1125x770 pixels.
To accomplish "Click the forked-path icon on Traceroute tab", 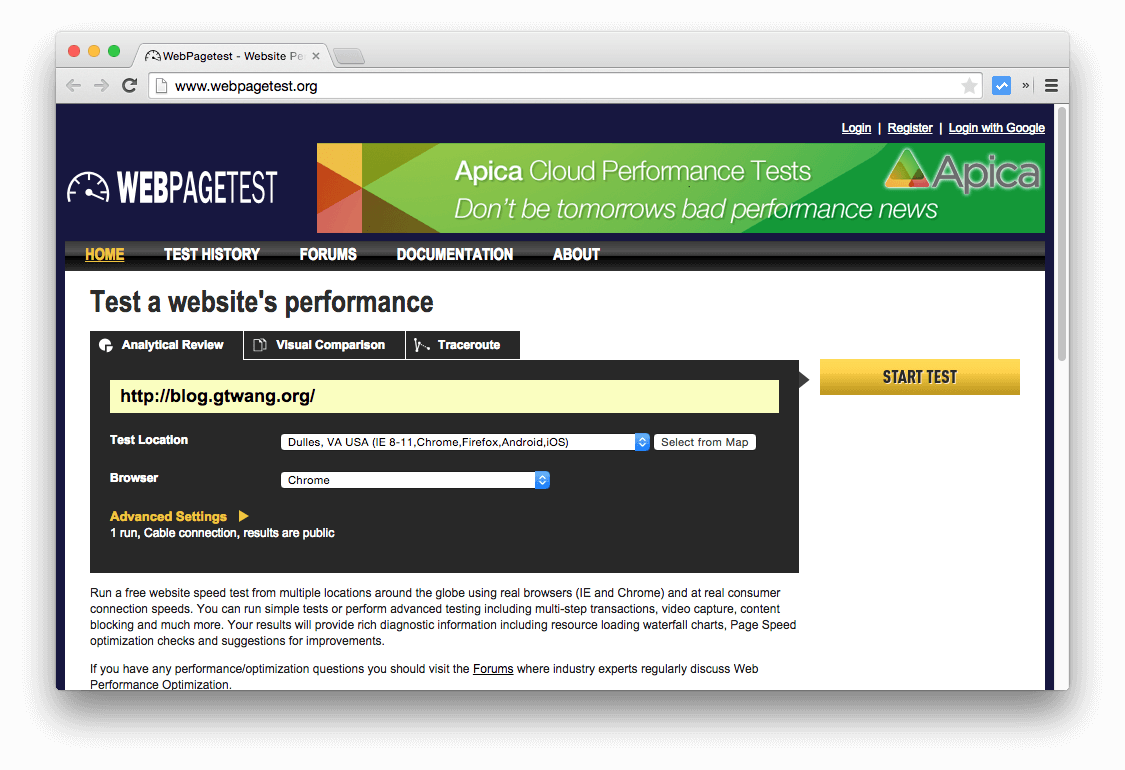I will tap(423, 344).
